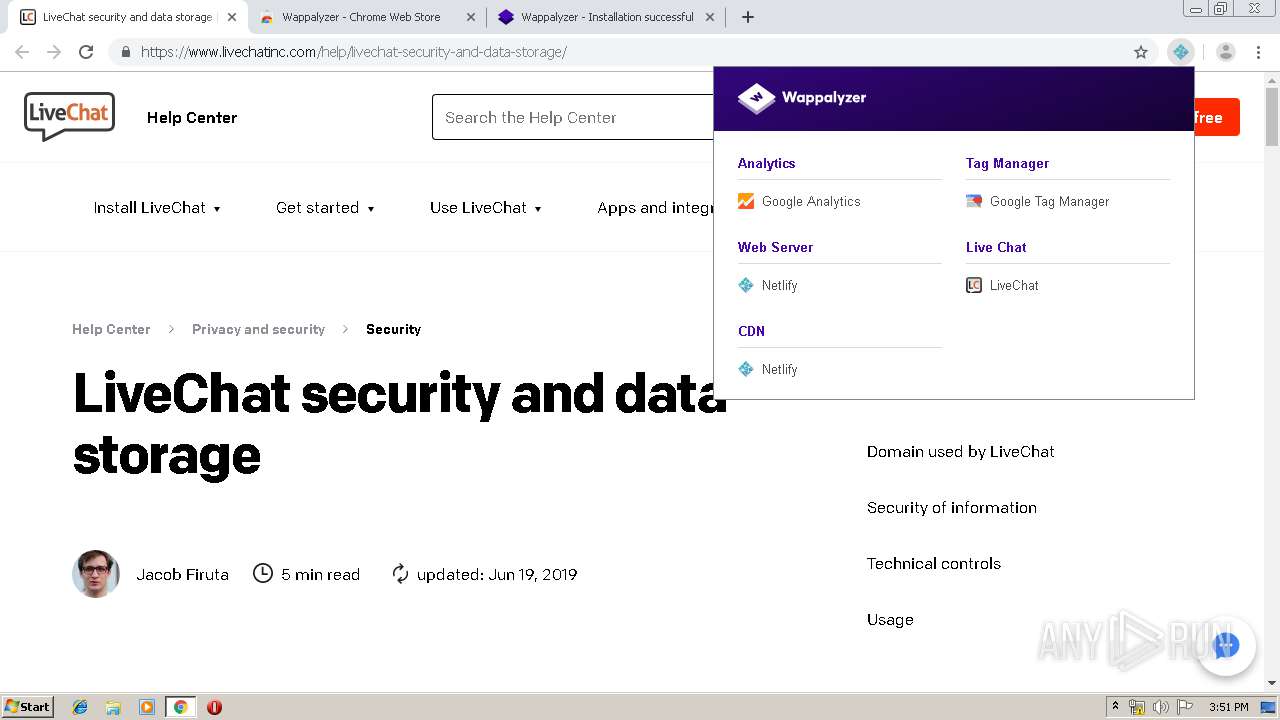Close the LiveChat security tab
The height and width of the screenshot is (720, 1280).
232,17
